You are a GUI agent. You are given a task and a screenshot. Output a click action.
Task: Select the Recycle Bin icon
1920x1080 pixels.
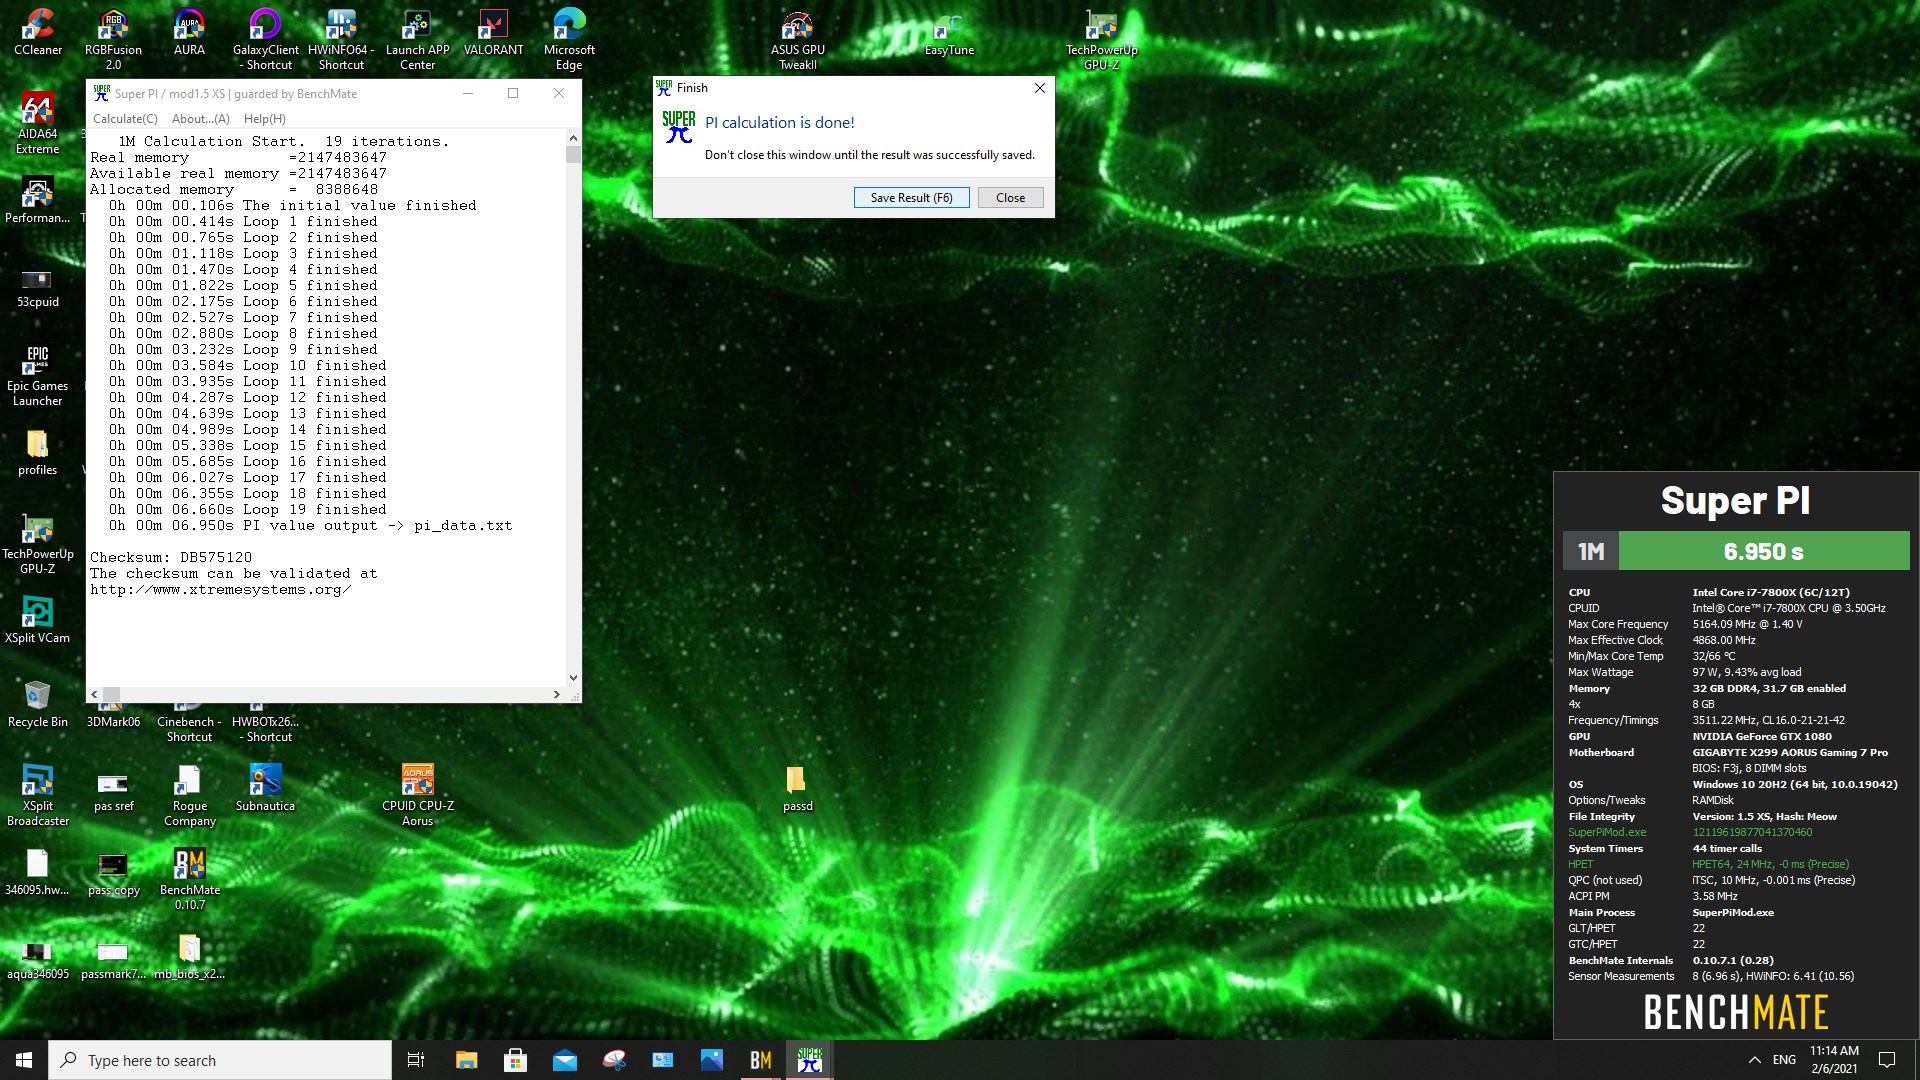pos(38,704)
